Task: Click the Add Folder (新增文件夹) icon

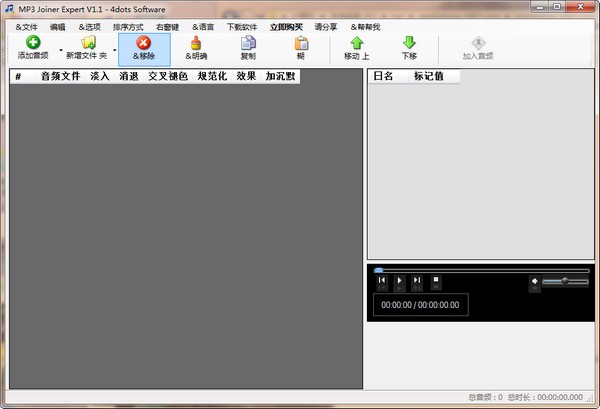Action: (x=88, y=43)
